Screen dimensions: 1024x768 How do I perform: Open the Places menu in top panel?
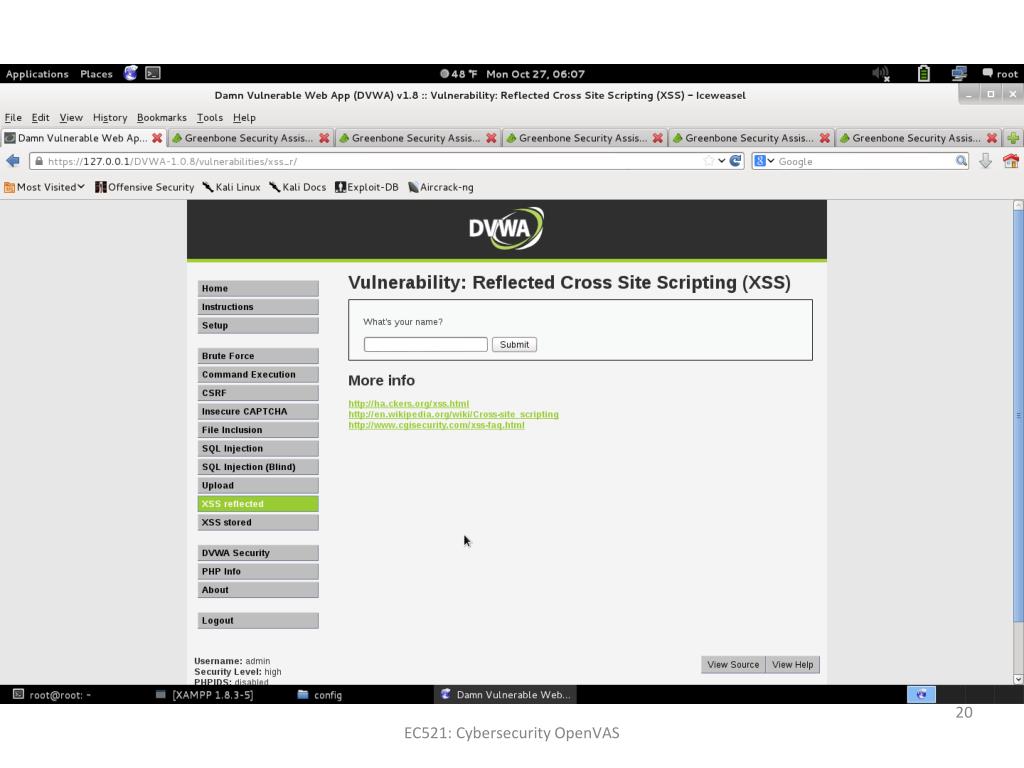point(96,74)
